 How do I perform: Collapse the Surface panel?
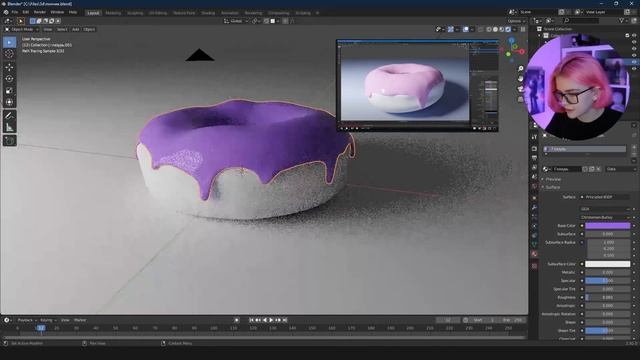click(552, 187)
